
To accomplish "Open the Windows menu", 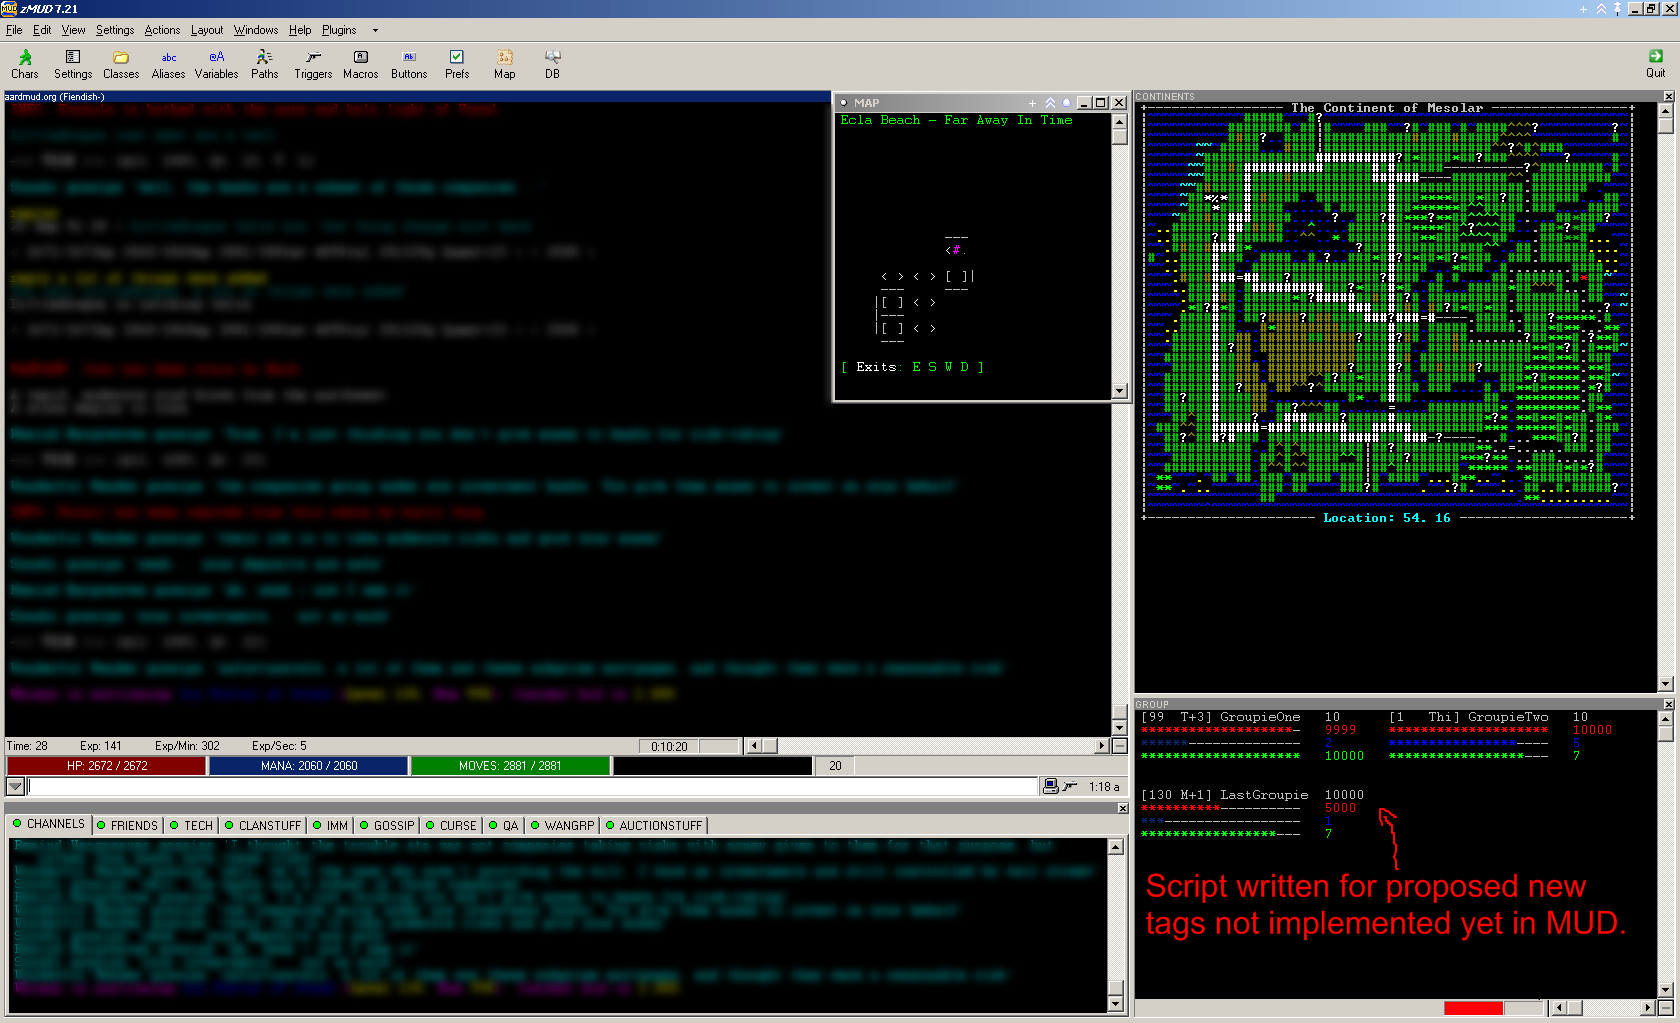I will [x=256, y=30].
